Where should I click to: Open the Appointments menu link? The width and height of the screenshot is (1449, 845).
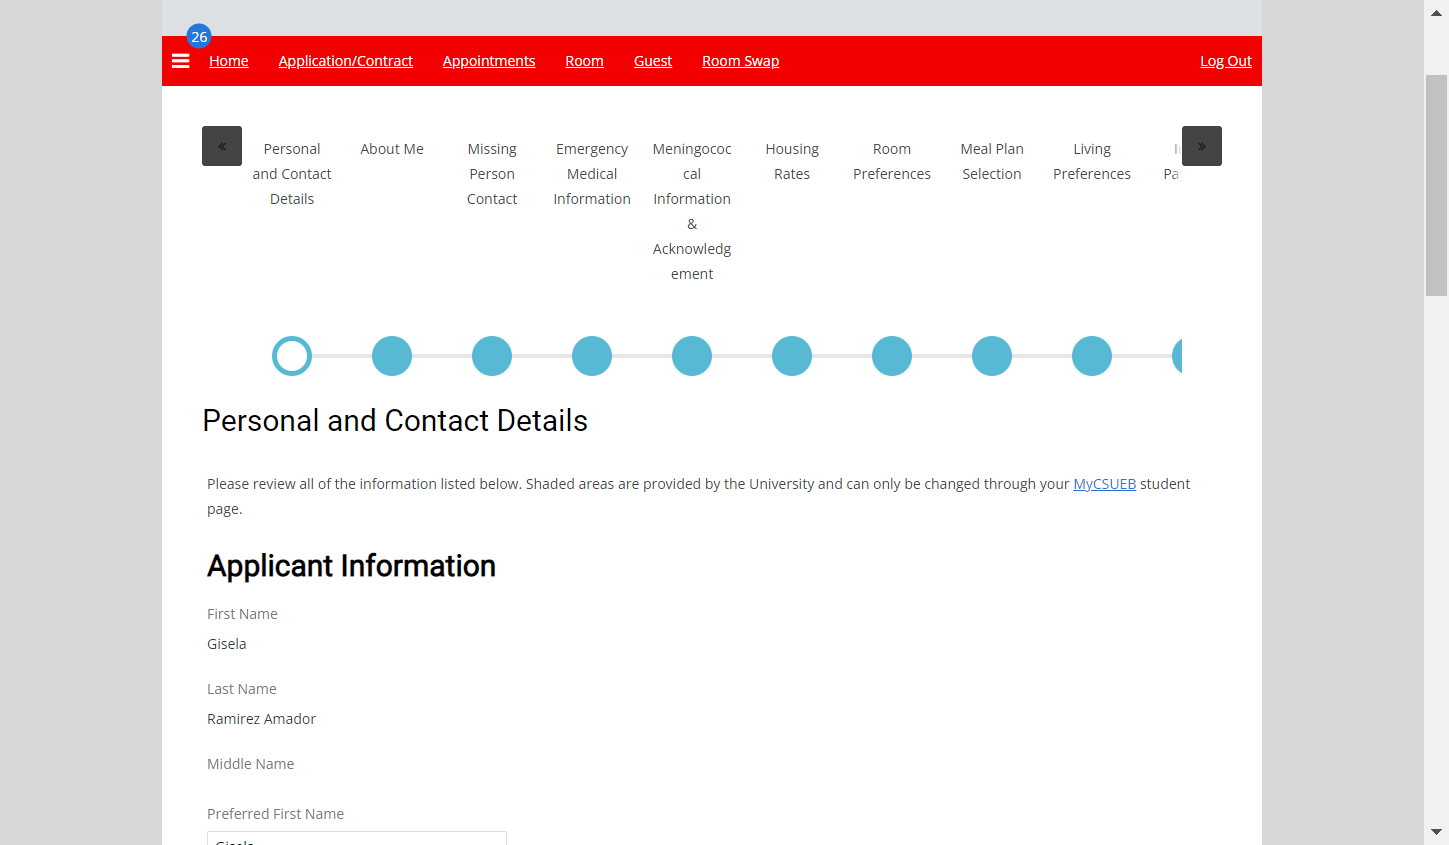(489, 61)
